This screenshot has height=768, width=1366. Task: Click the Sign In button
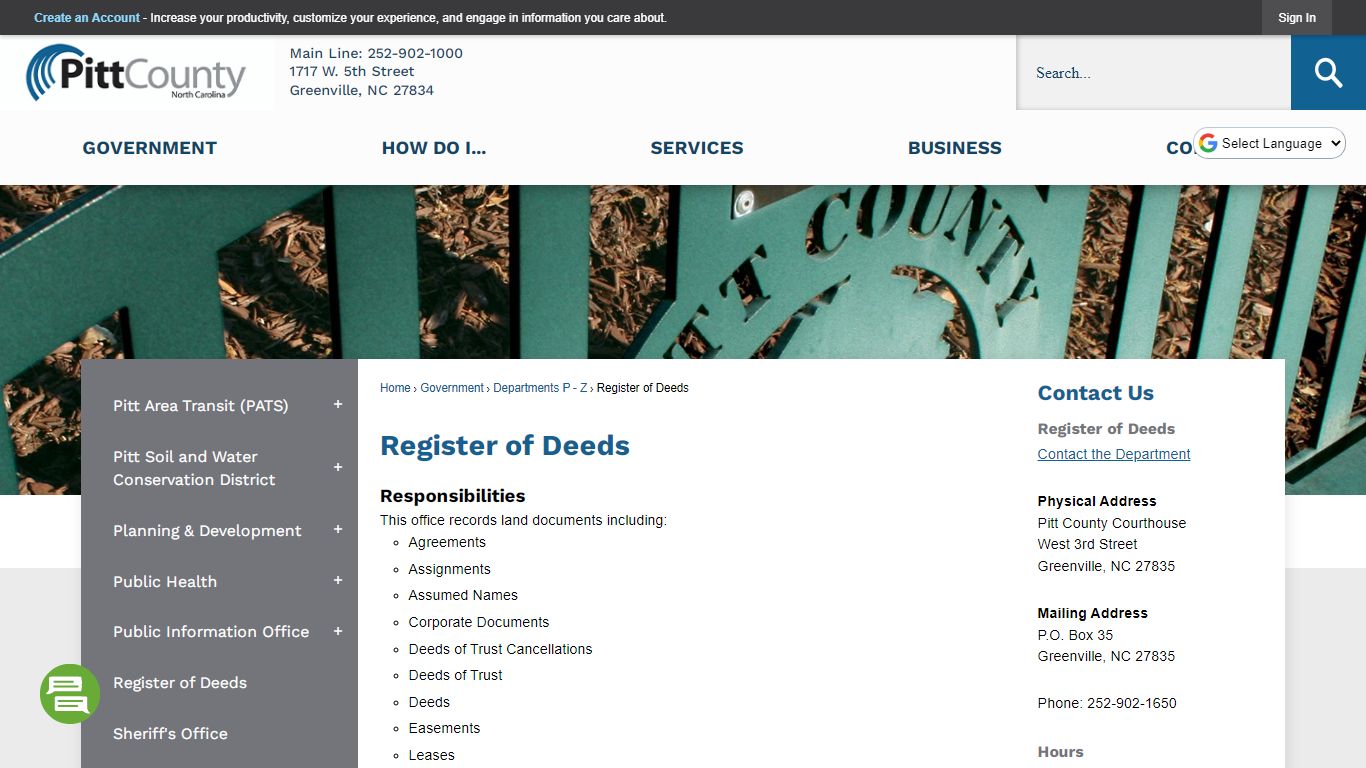coord(1297,18)
